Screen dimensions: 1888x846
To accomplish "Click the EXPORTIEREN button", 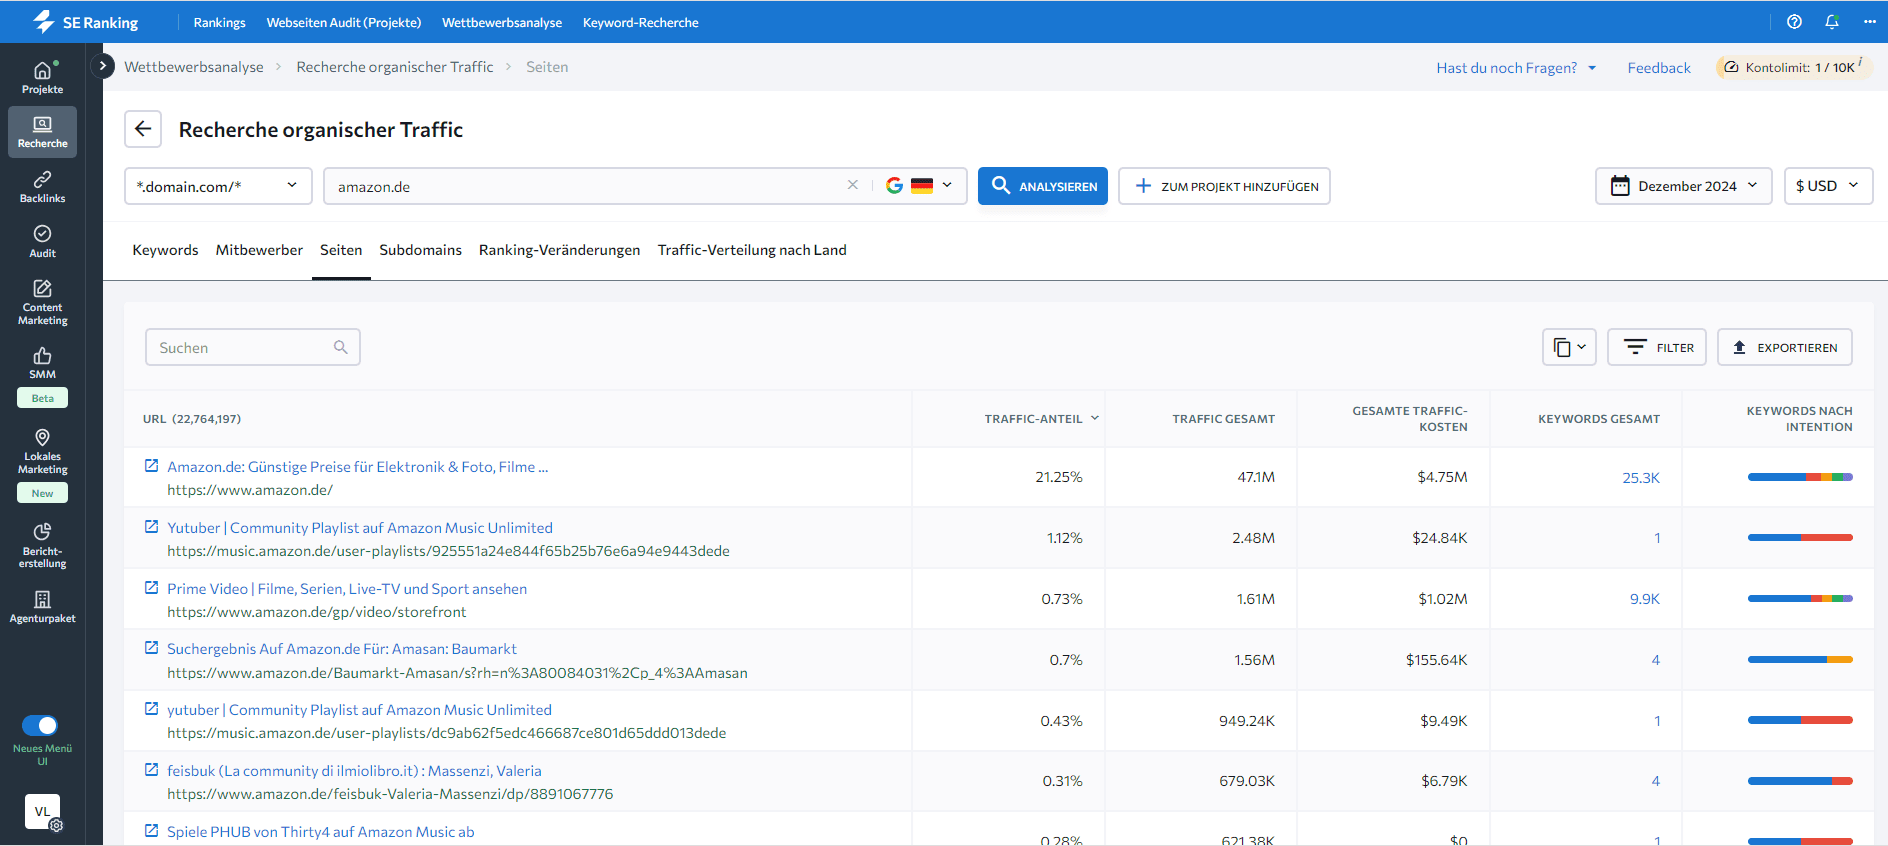I will [1784, 347].
